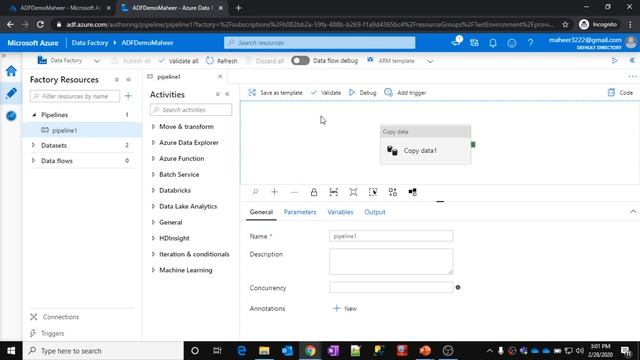Click the Search activities box
Screen dimensions: 640x360
(x=191, y=110)
